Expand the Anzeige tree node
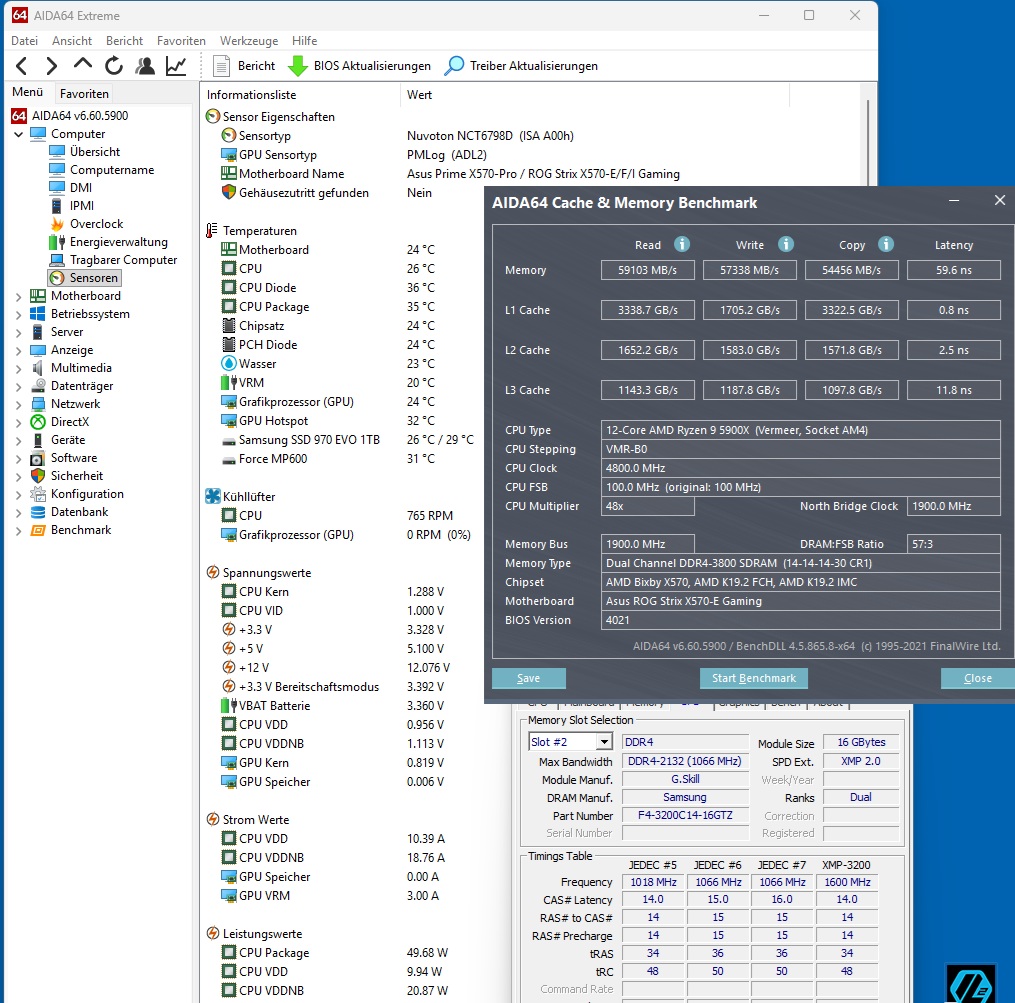Image resolution: width=1015 pixels, height=1003 pixels. 18,350
